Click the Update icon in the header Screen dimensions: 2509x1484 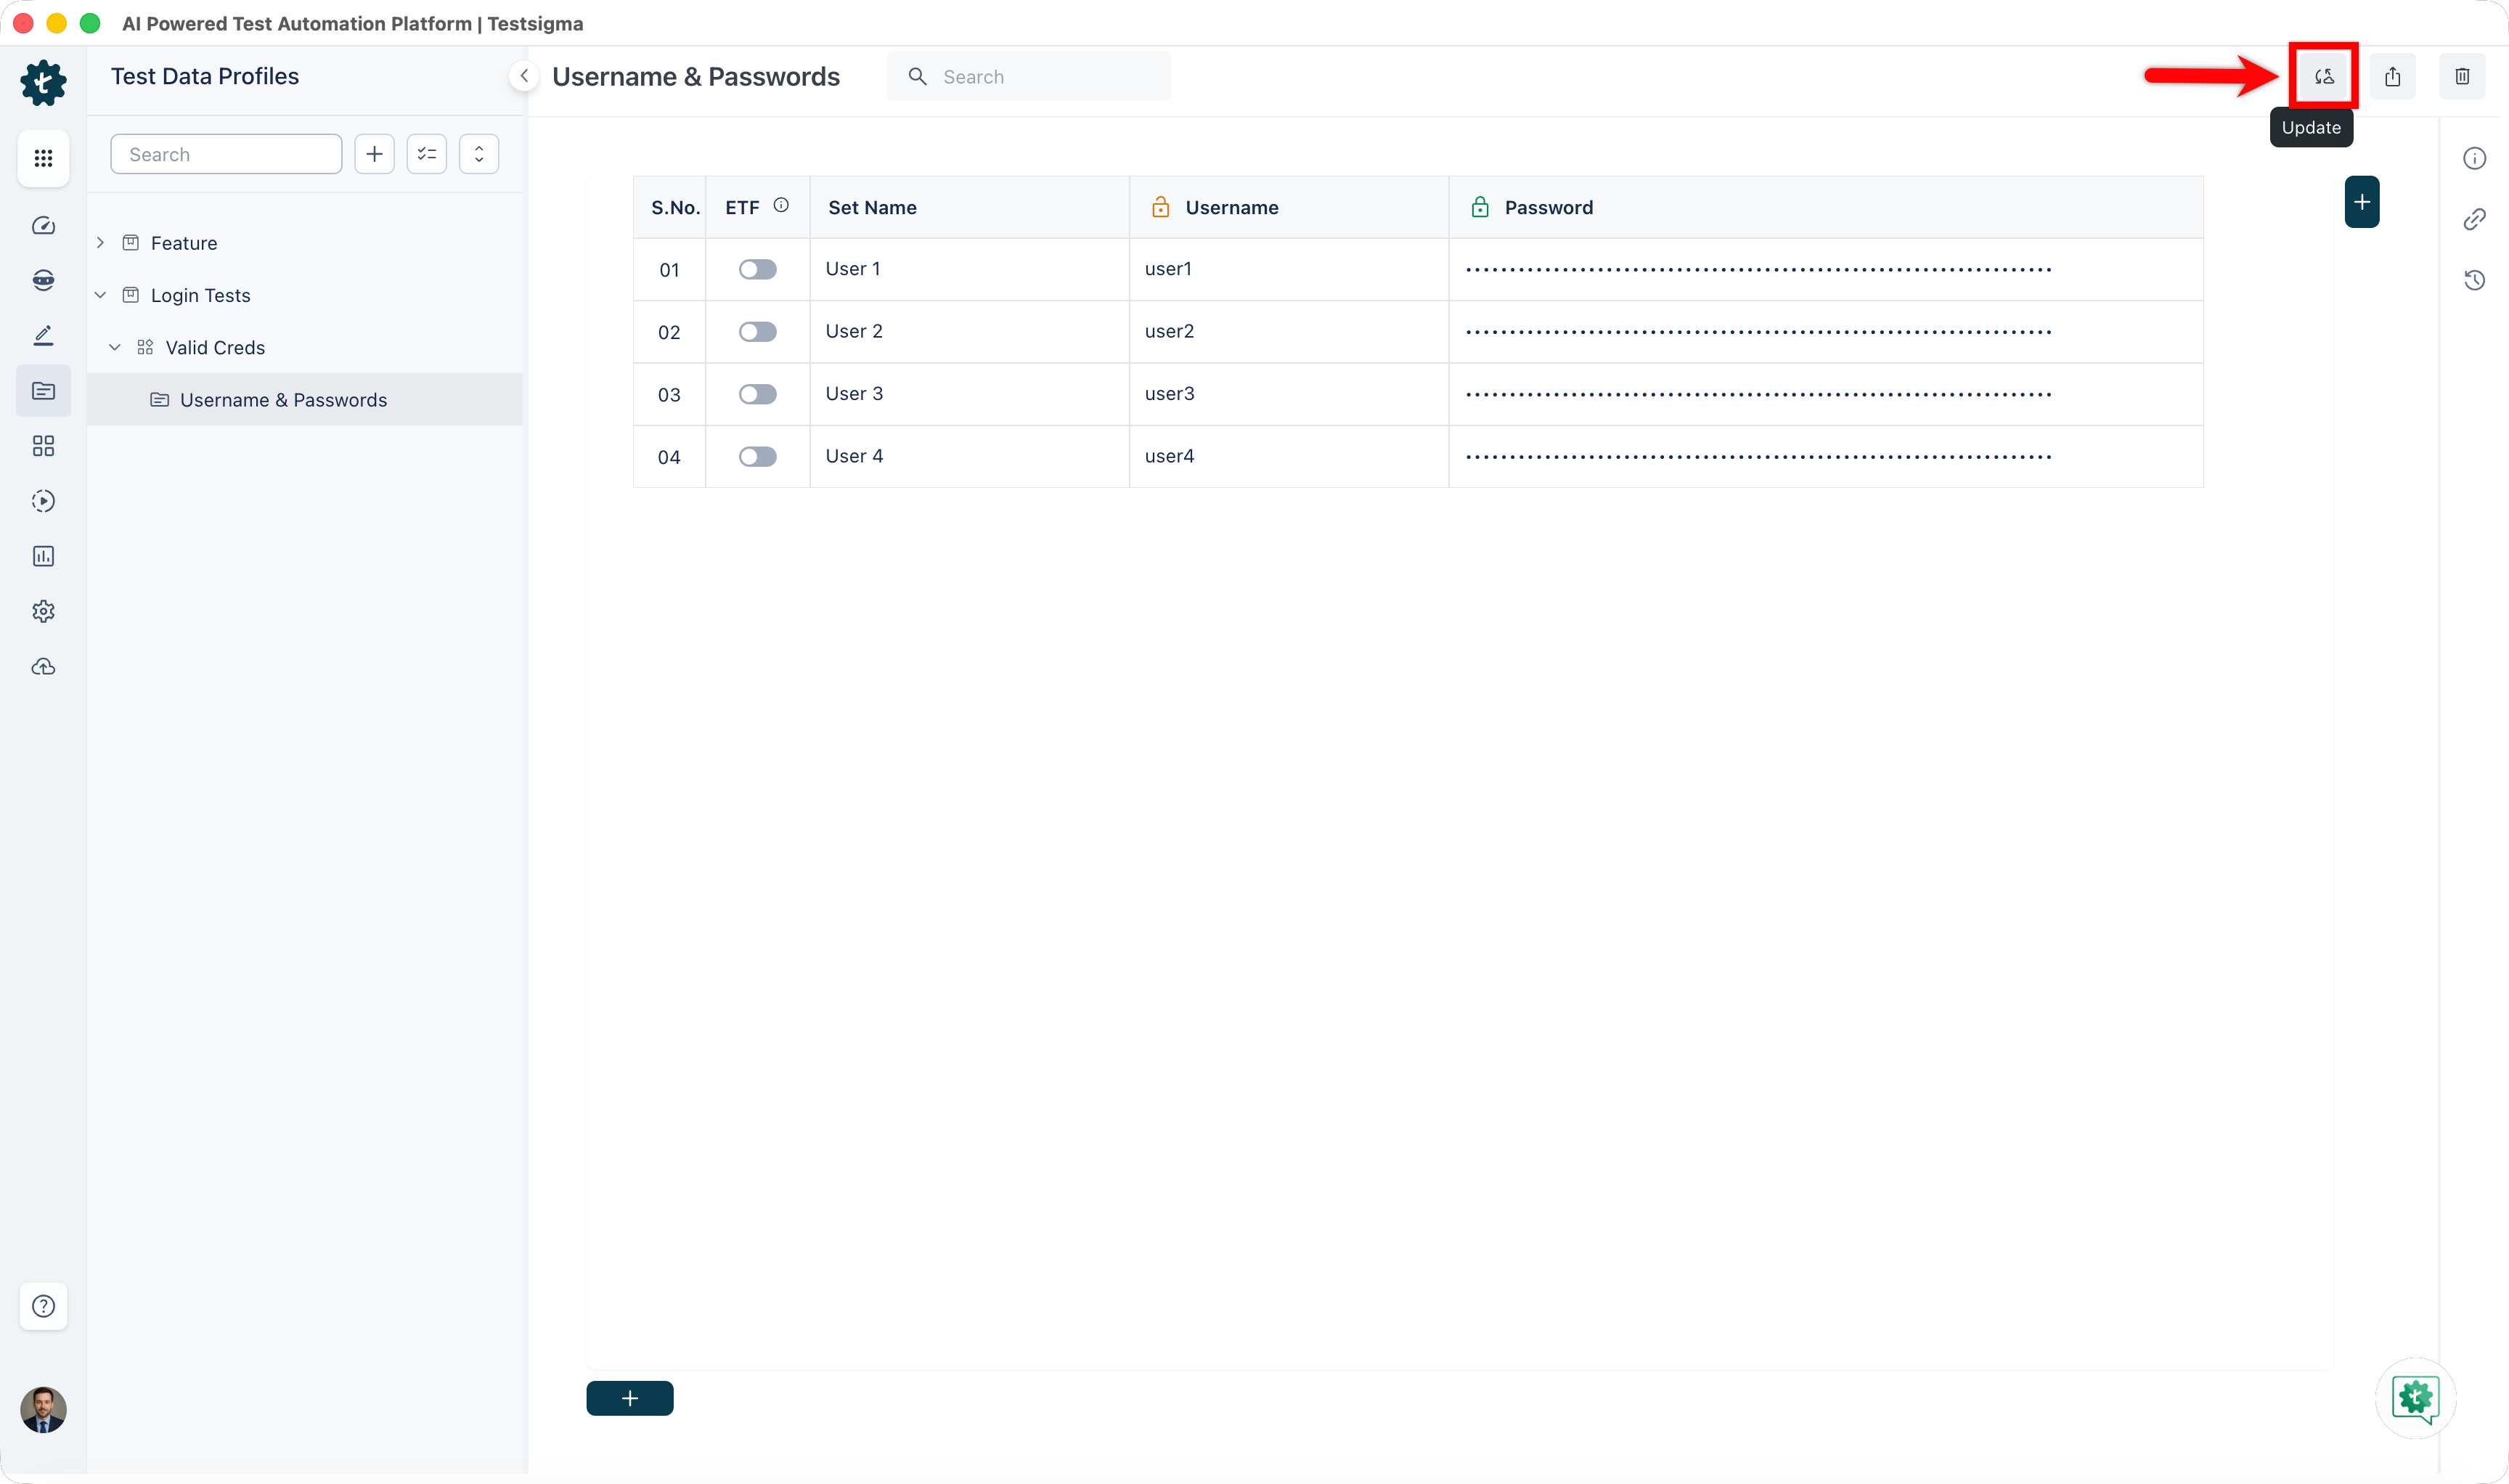(x=2323, y=76)
